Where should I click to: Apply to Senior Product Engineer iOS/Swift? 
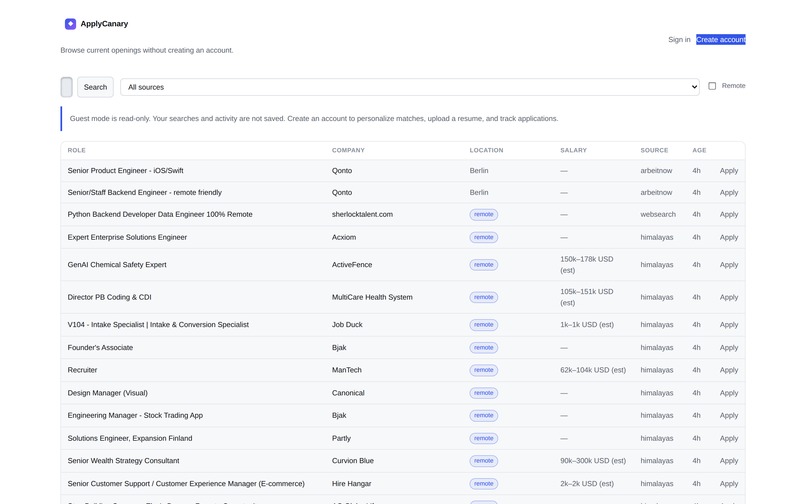(x=728, y=171)
